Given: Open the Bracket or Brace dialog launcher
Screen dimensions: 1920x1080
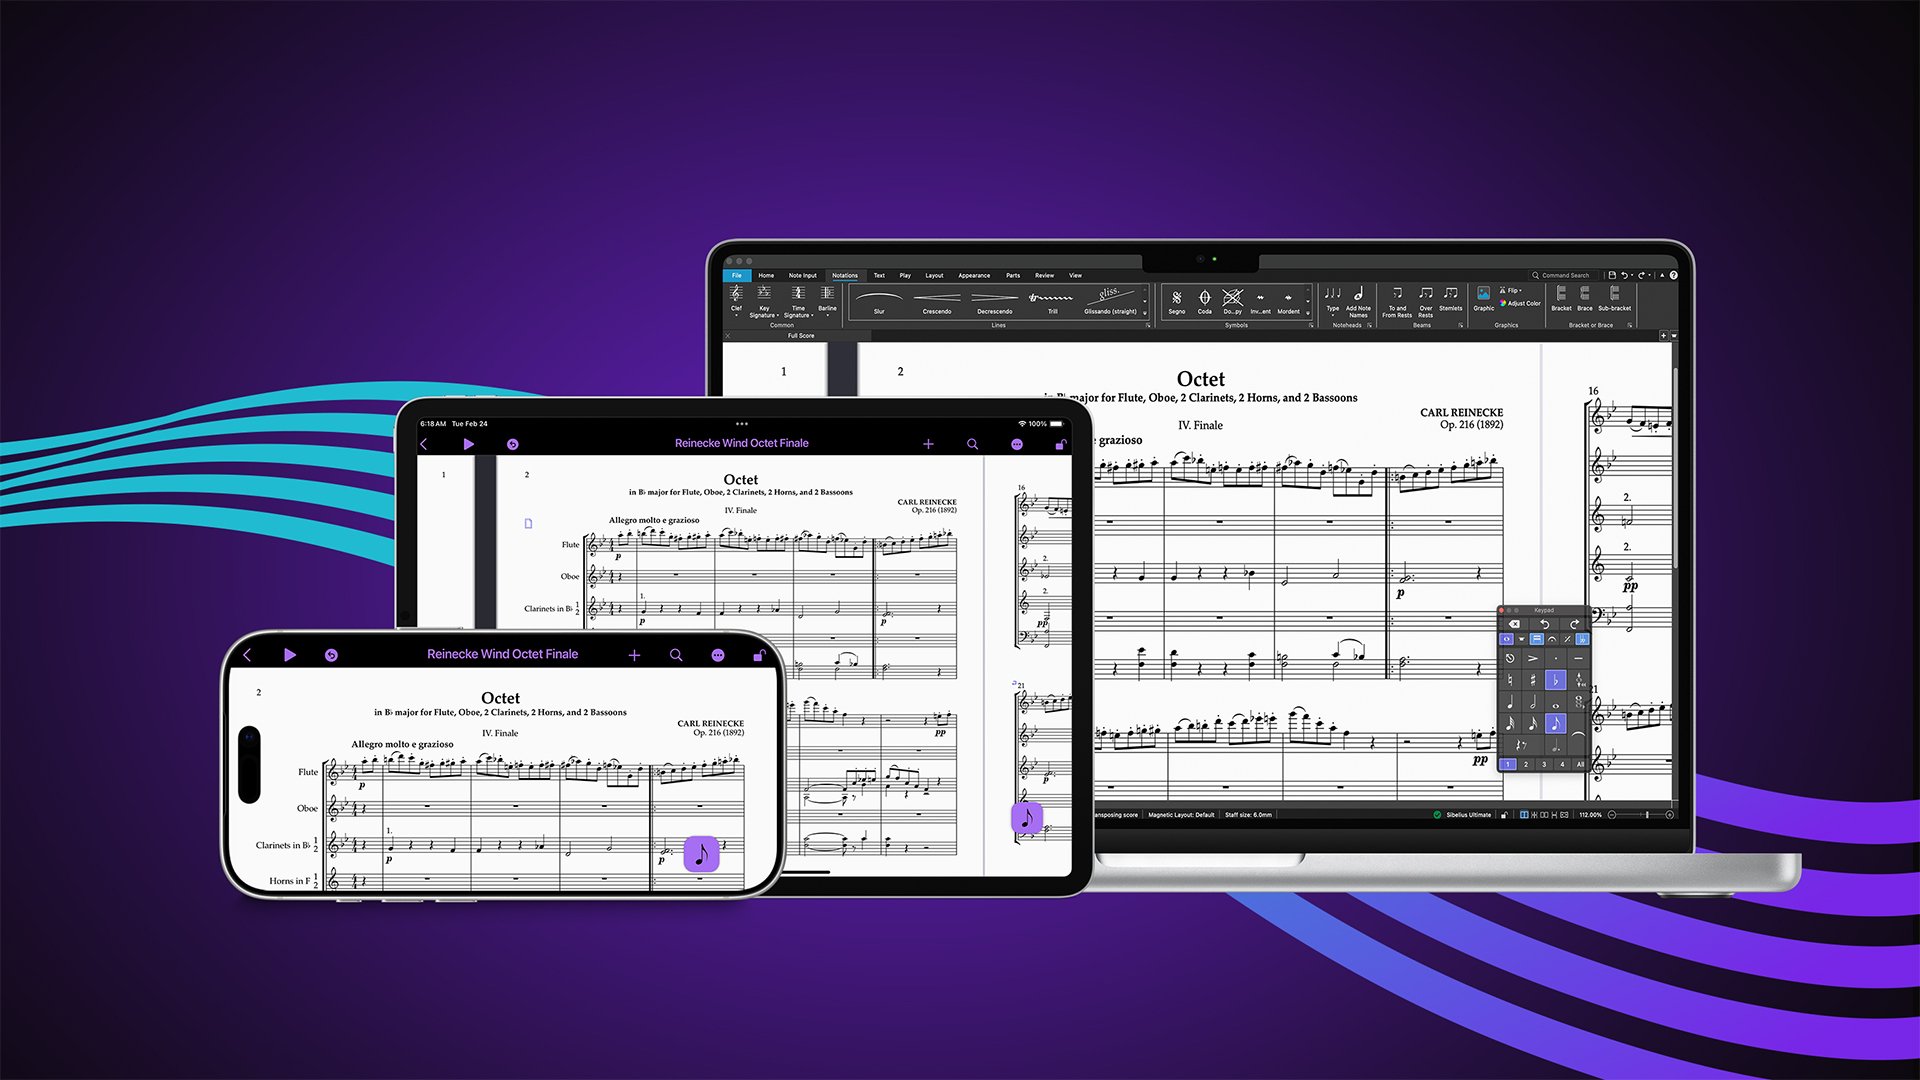Looking at the screenshot, I should point(1630,325).
